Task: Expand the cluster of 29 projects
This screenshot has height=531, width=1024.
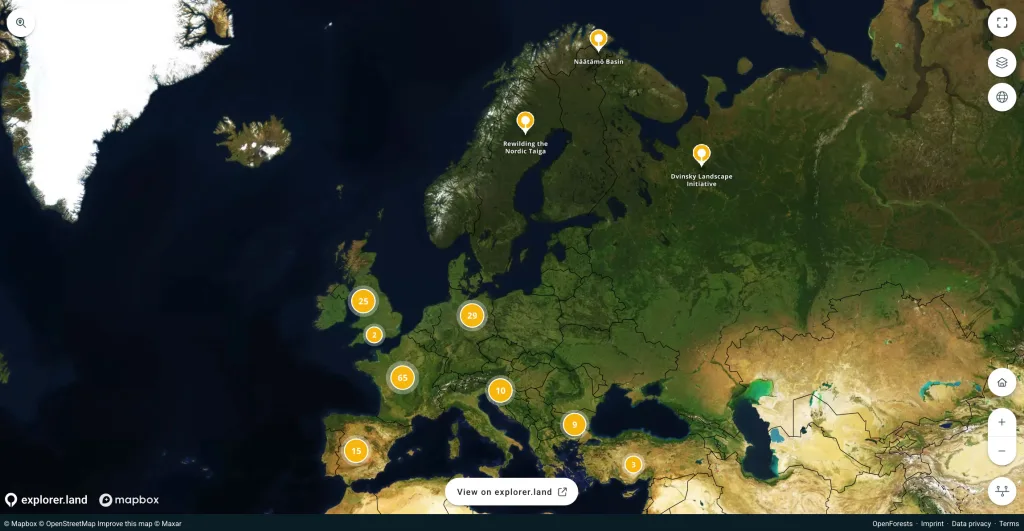Action: coord(472,315)
